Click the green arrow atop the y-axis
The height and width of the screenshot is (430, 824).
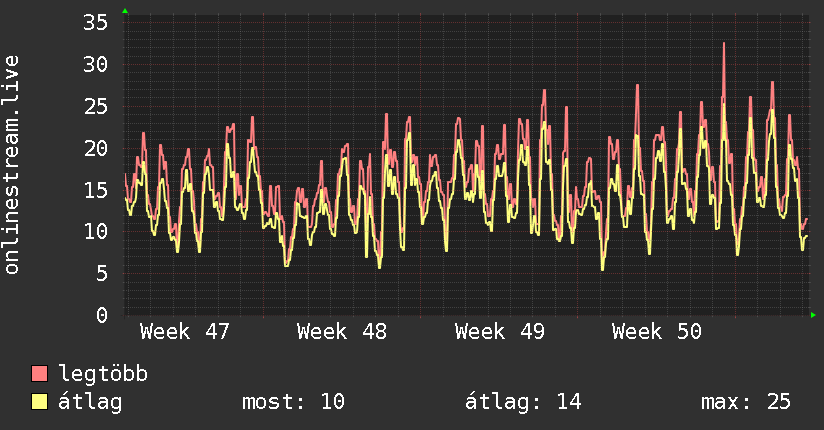125,11
